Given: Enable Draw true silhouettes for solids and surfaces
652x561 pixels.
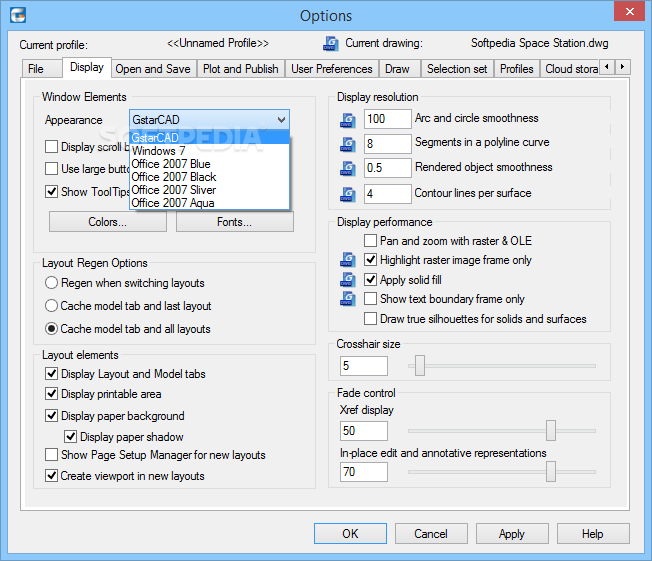Looking at the screenshot, I should tap(370, 319).
